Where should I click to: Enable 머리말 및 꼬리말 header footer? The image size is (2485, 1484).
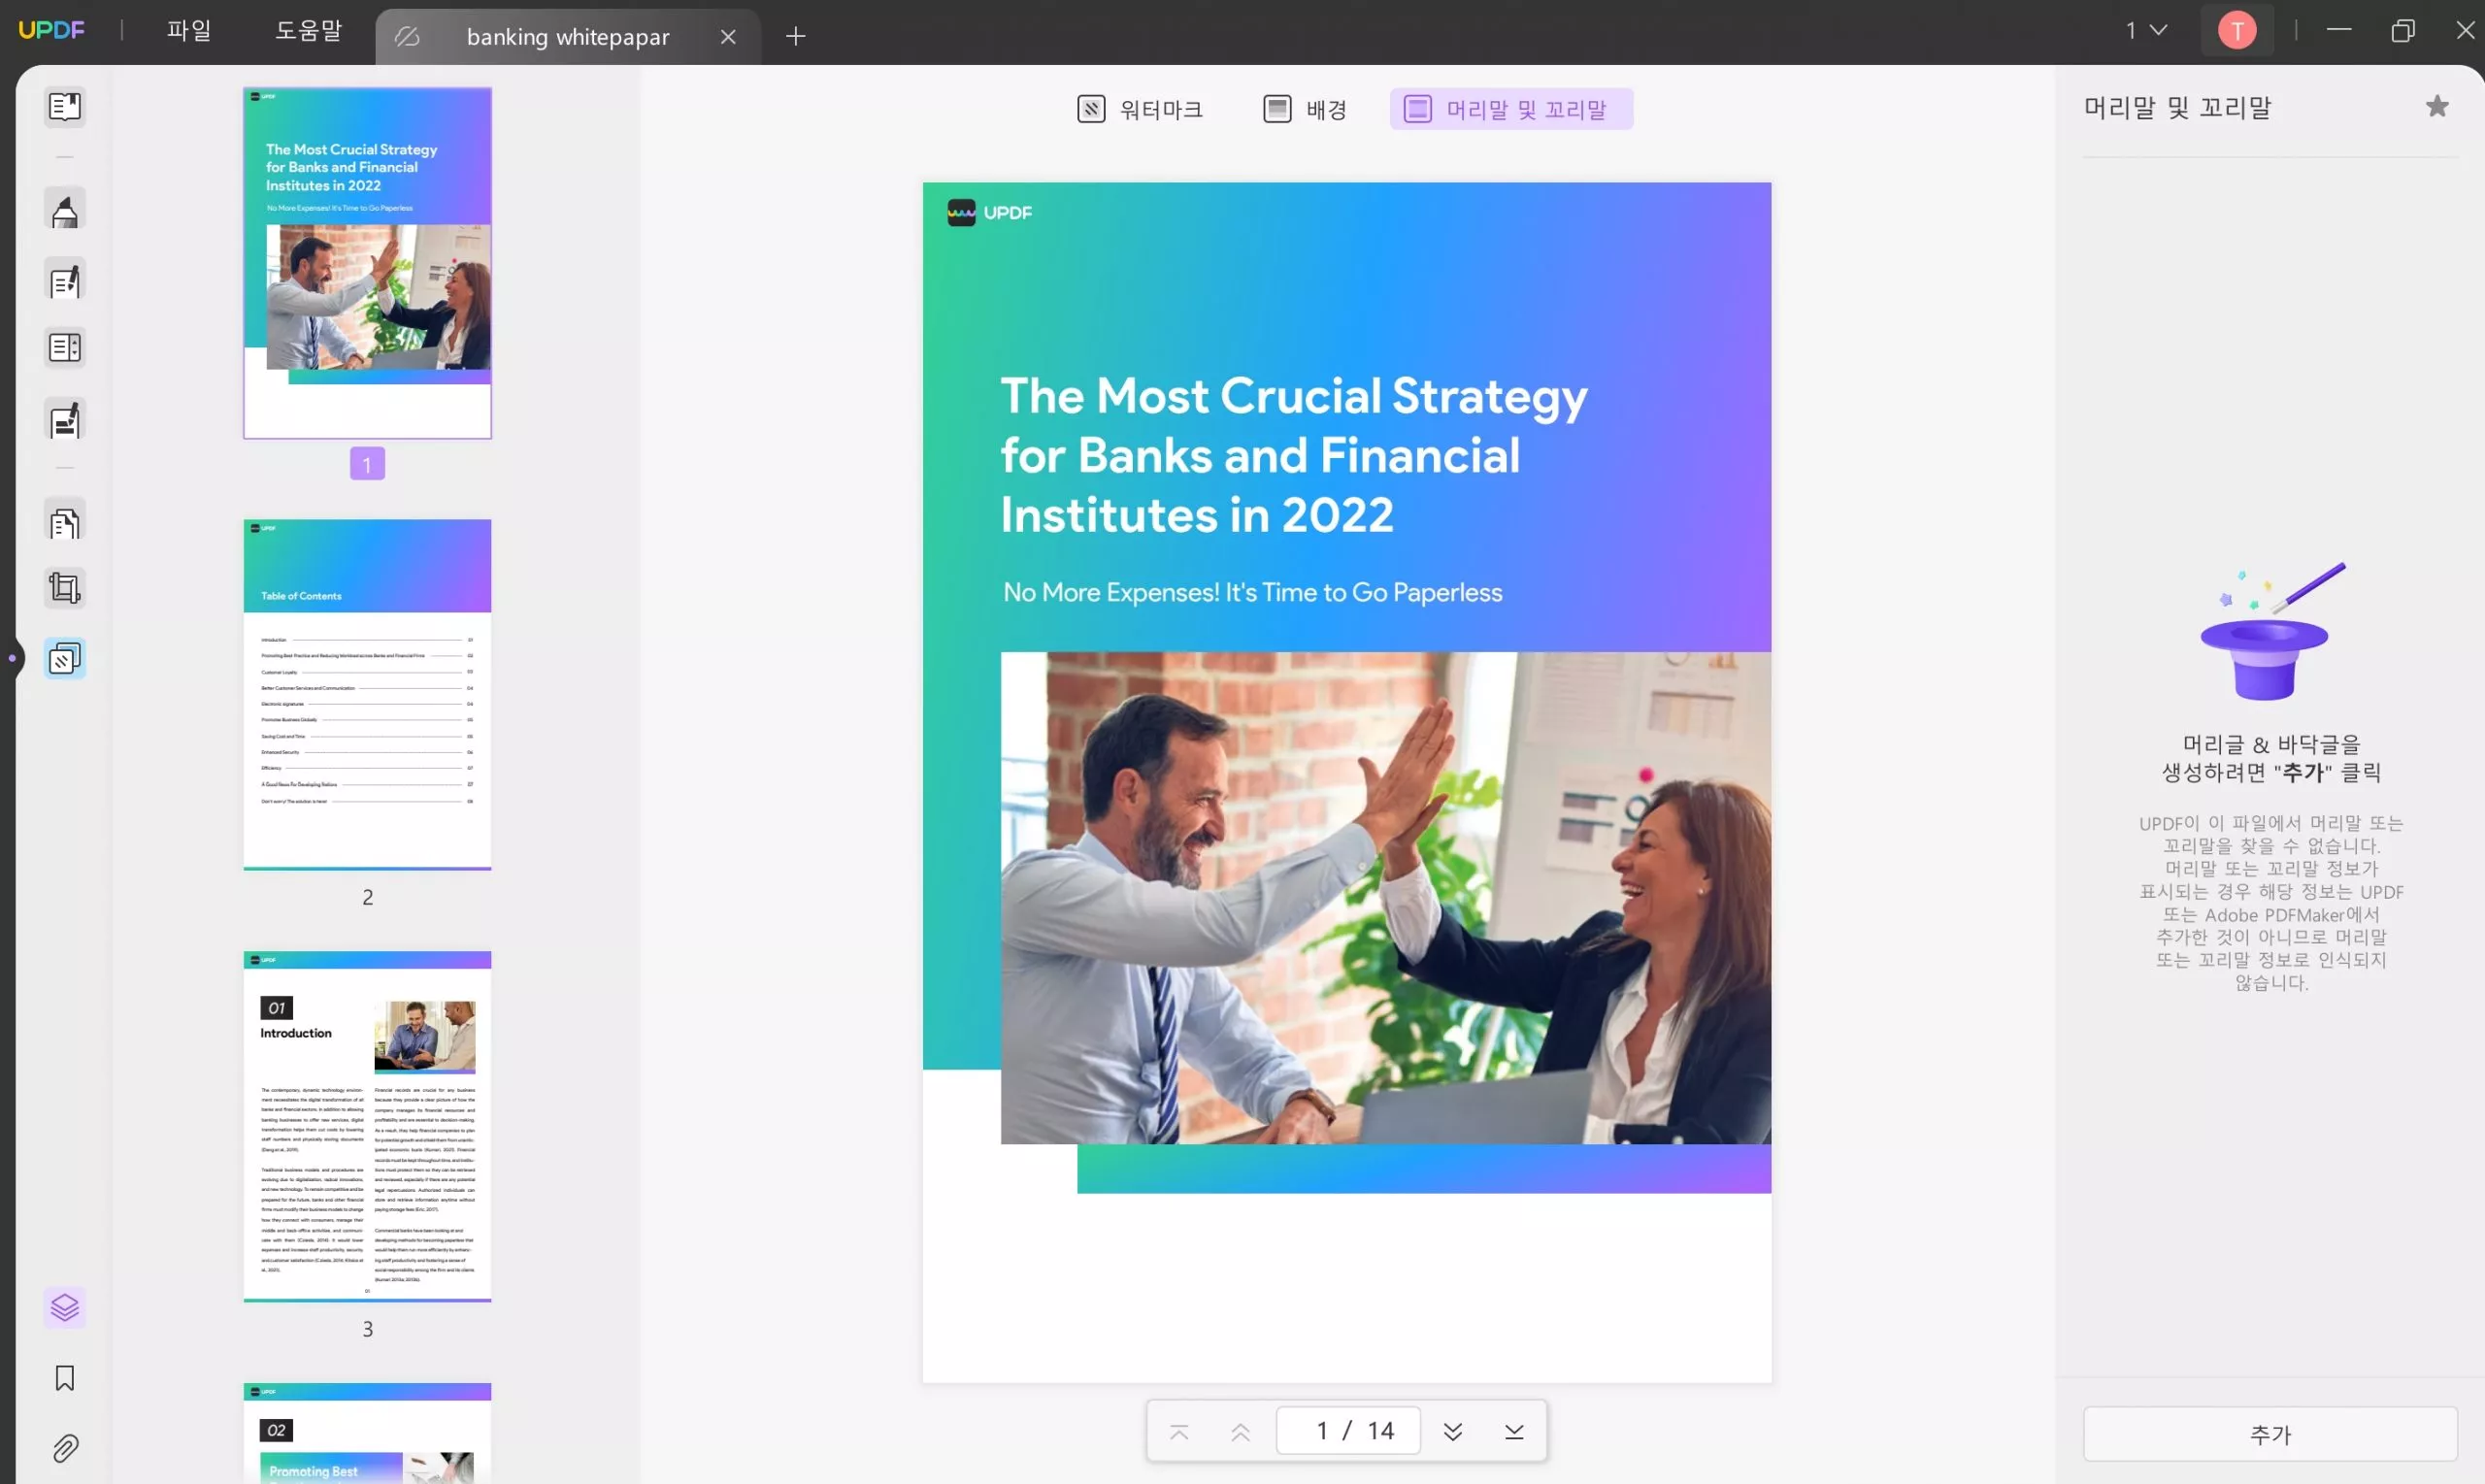pyautogui.click(x=1510, y=110)
